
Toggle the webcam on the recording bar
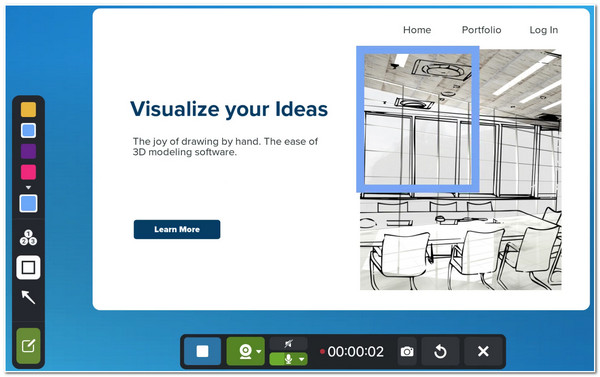pos(245,351)
